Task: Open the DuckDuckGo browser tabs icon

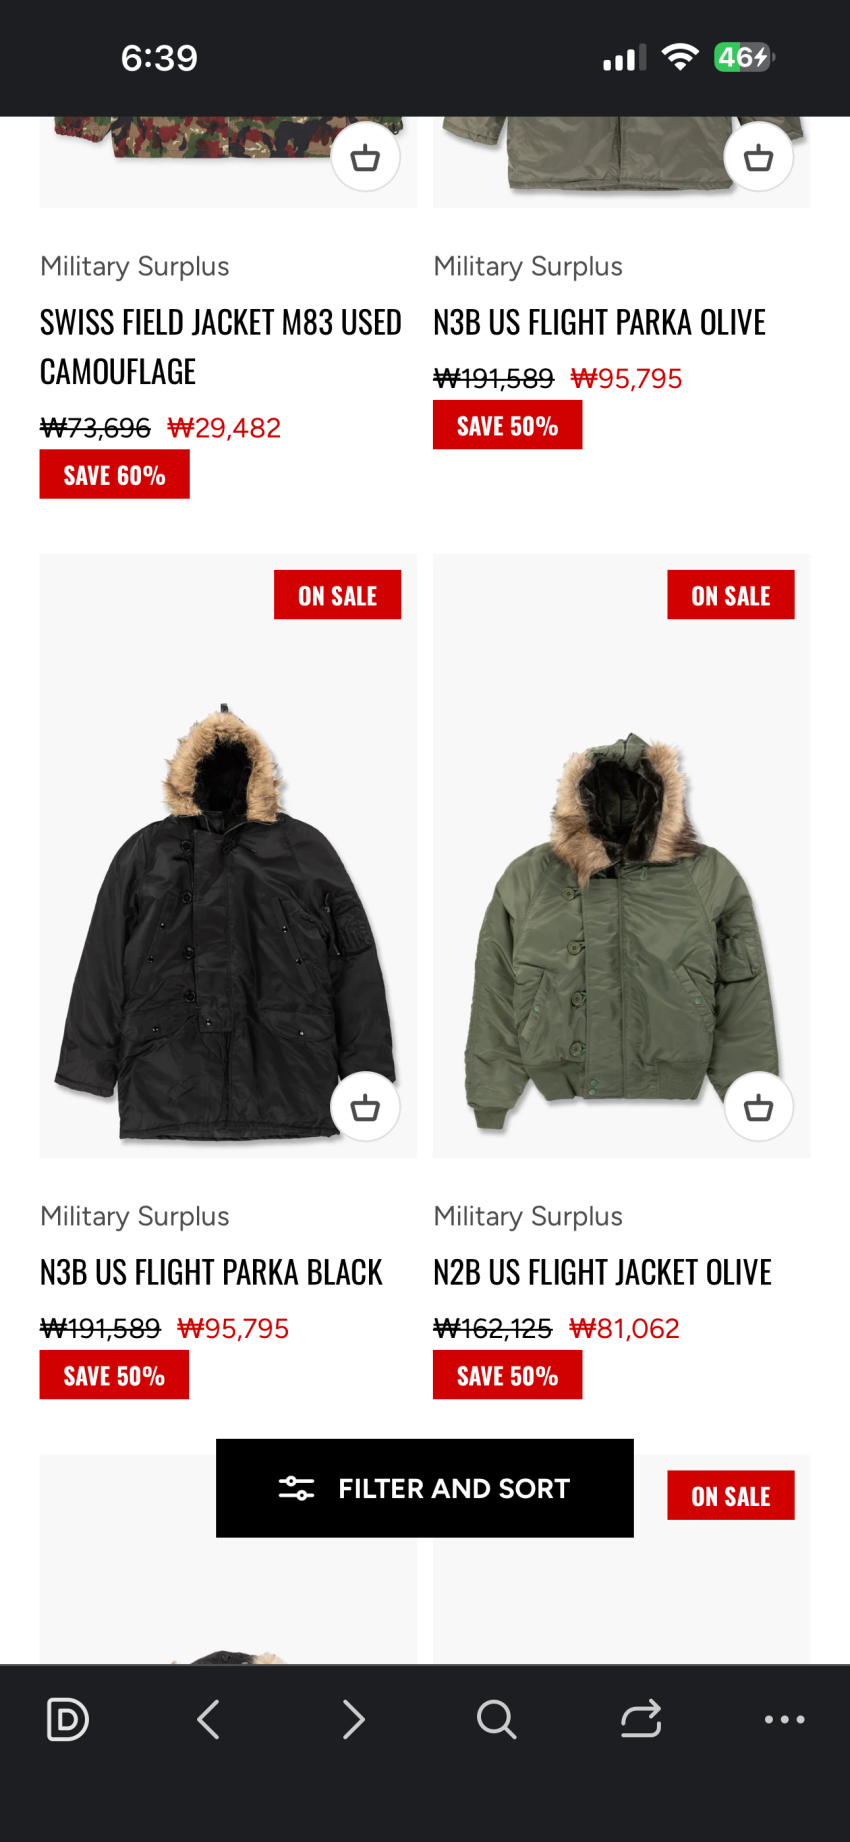Action: [68, 1719]
